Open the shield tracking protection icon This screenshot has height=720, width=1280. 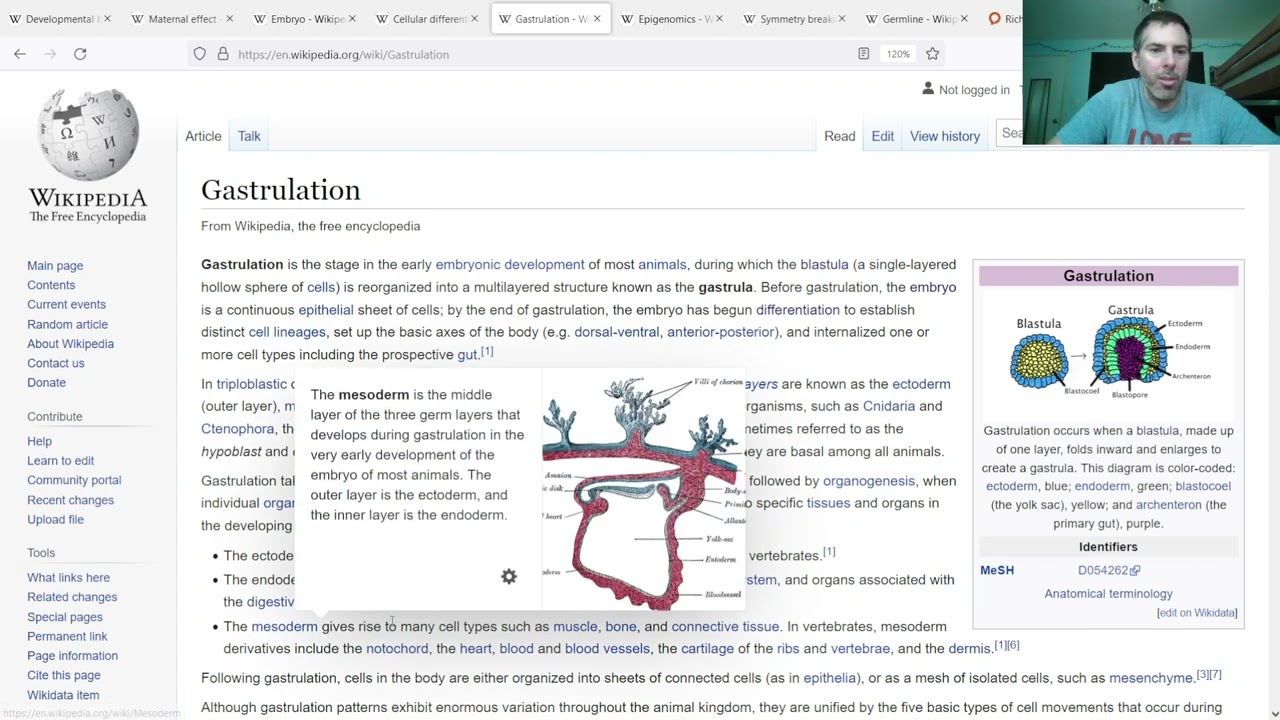pos(200,54)
